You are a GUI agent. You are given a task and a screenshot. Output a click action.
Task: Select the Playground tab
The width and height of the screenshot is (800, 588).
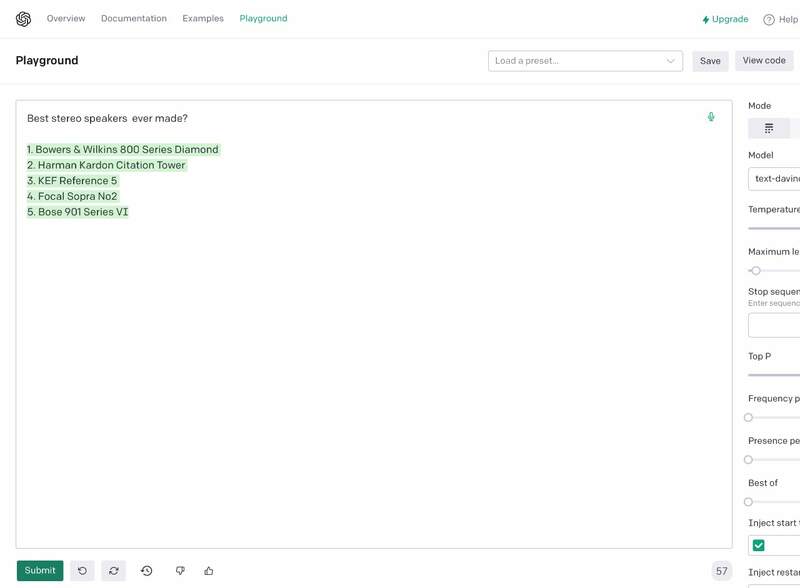tap(263, 18)
